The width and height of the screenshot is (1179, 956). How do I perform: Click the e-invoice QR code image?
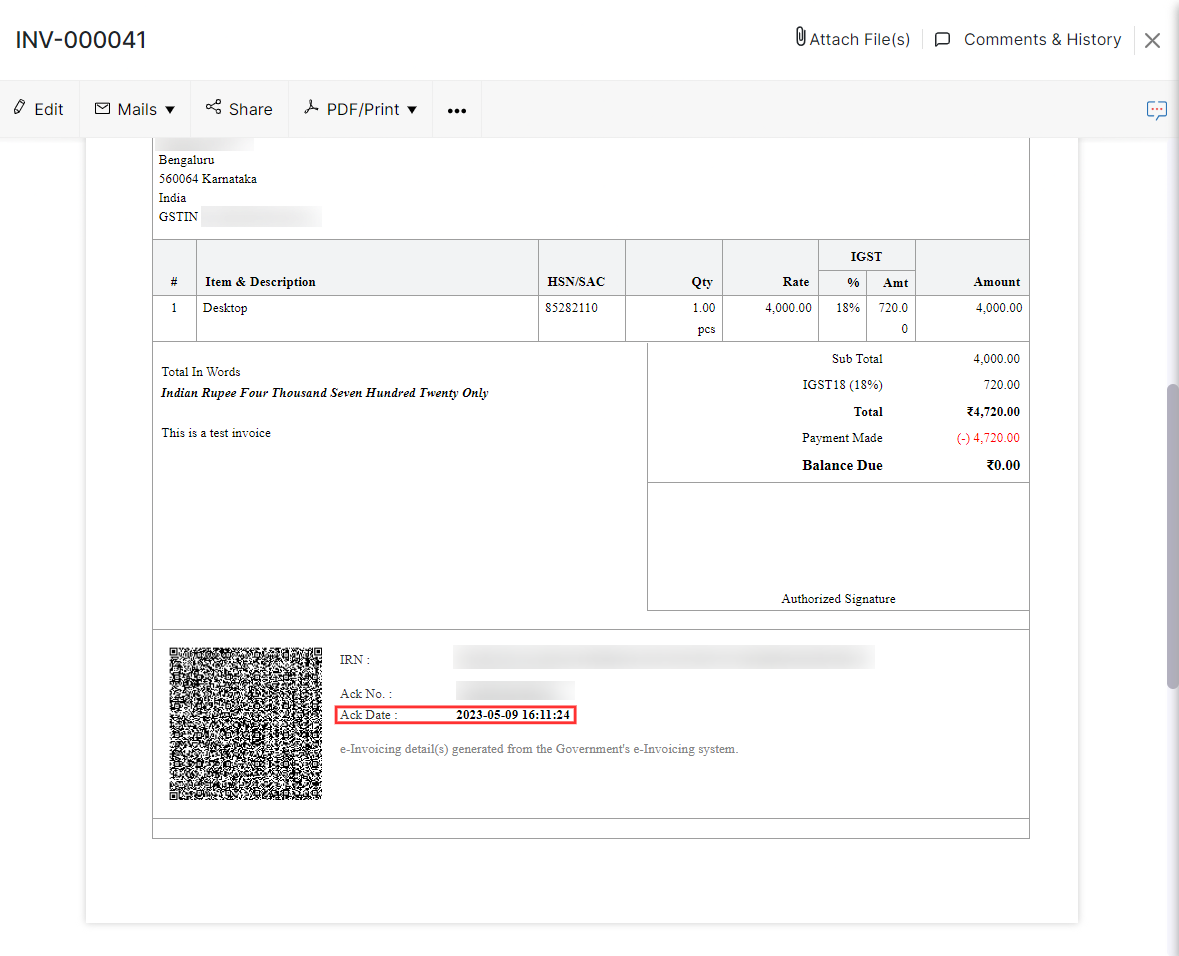[x=245, y=723]
